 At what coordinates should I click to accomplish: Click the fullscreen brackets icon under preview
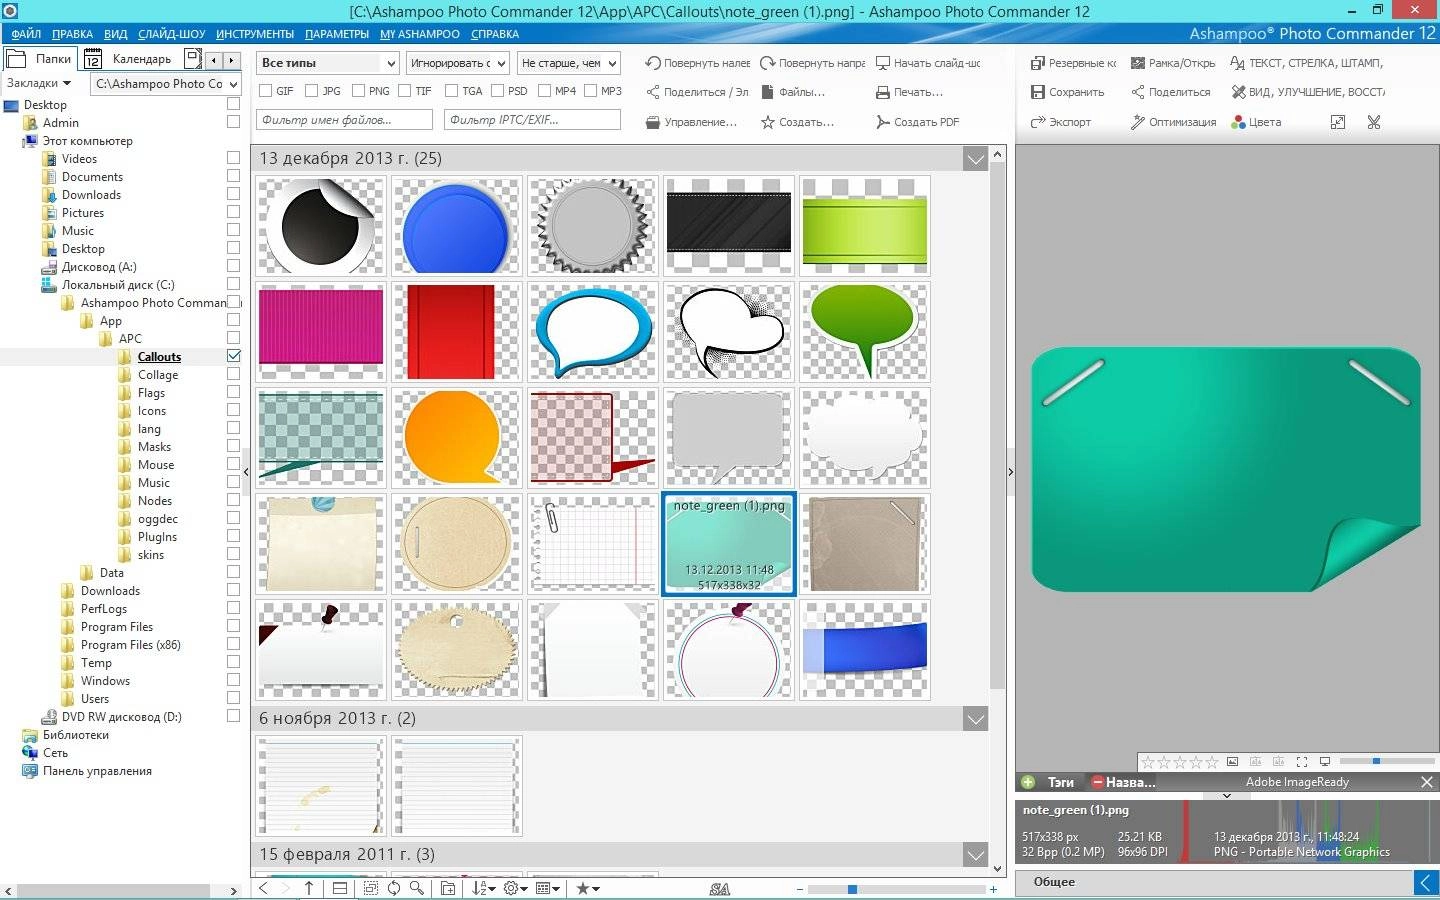(1302, 762)
